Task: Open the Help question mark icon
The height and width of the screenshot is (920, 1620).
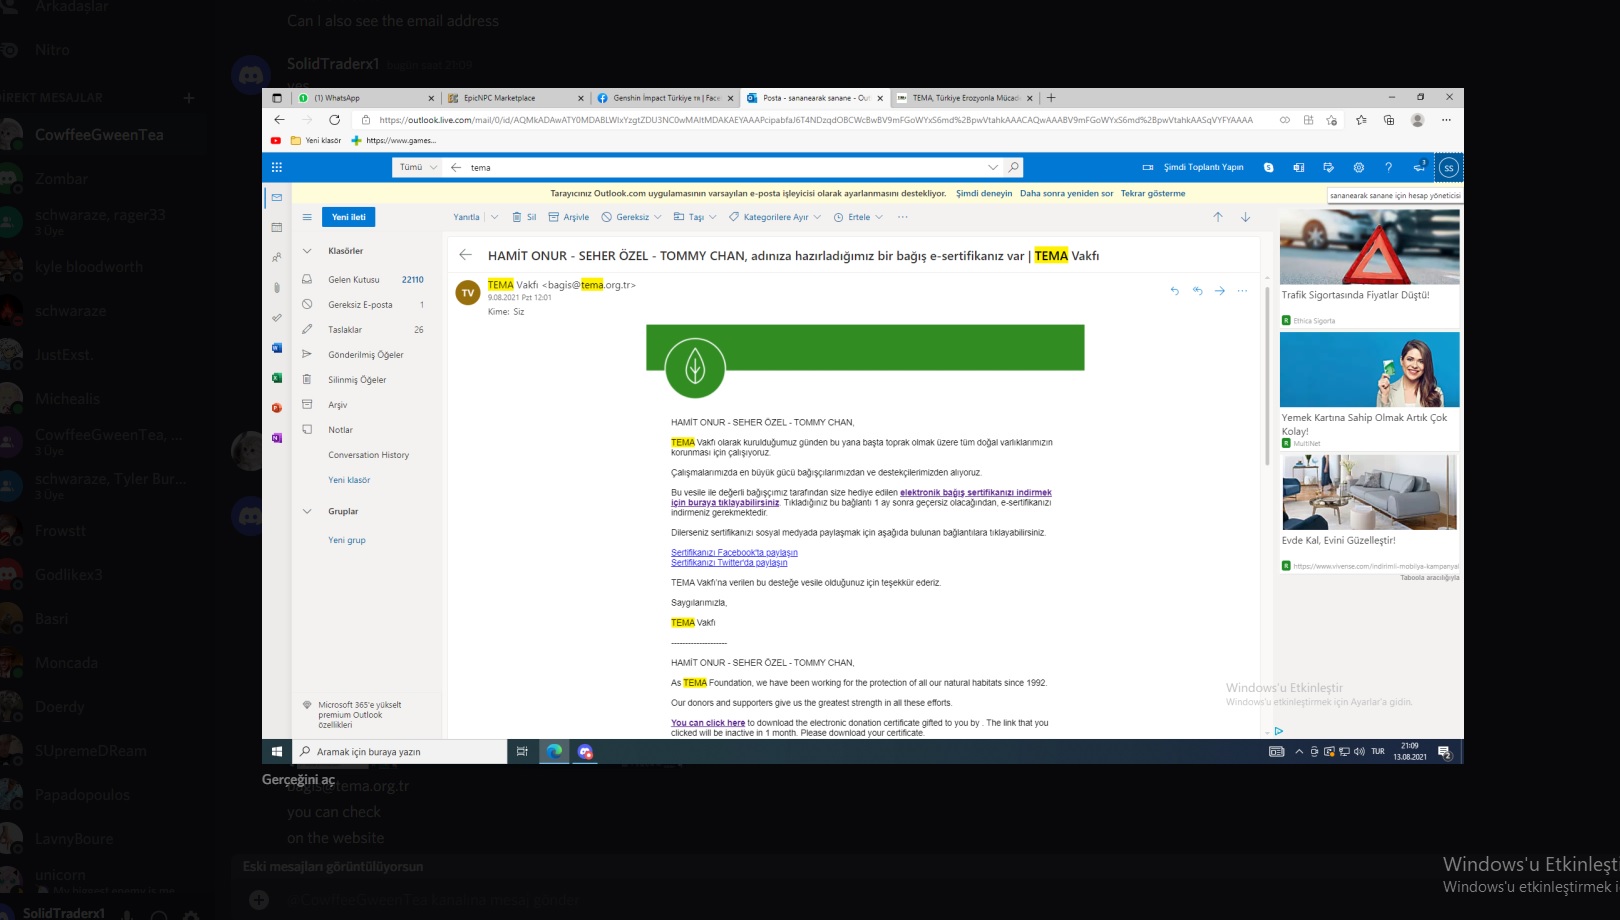Action: coord(1388,167)
